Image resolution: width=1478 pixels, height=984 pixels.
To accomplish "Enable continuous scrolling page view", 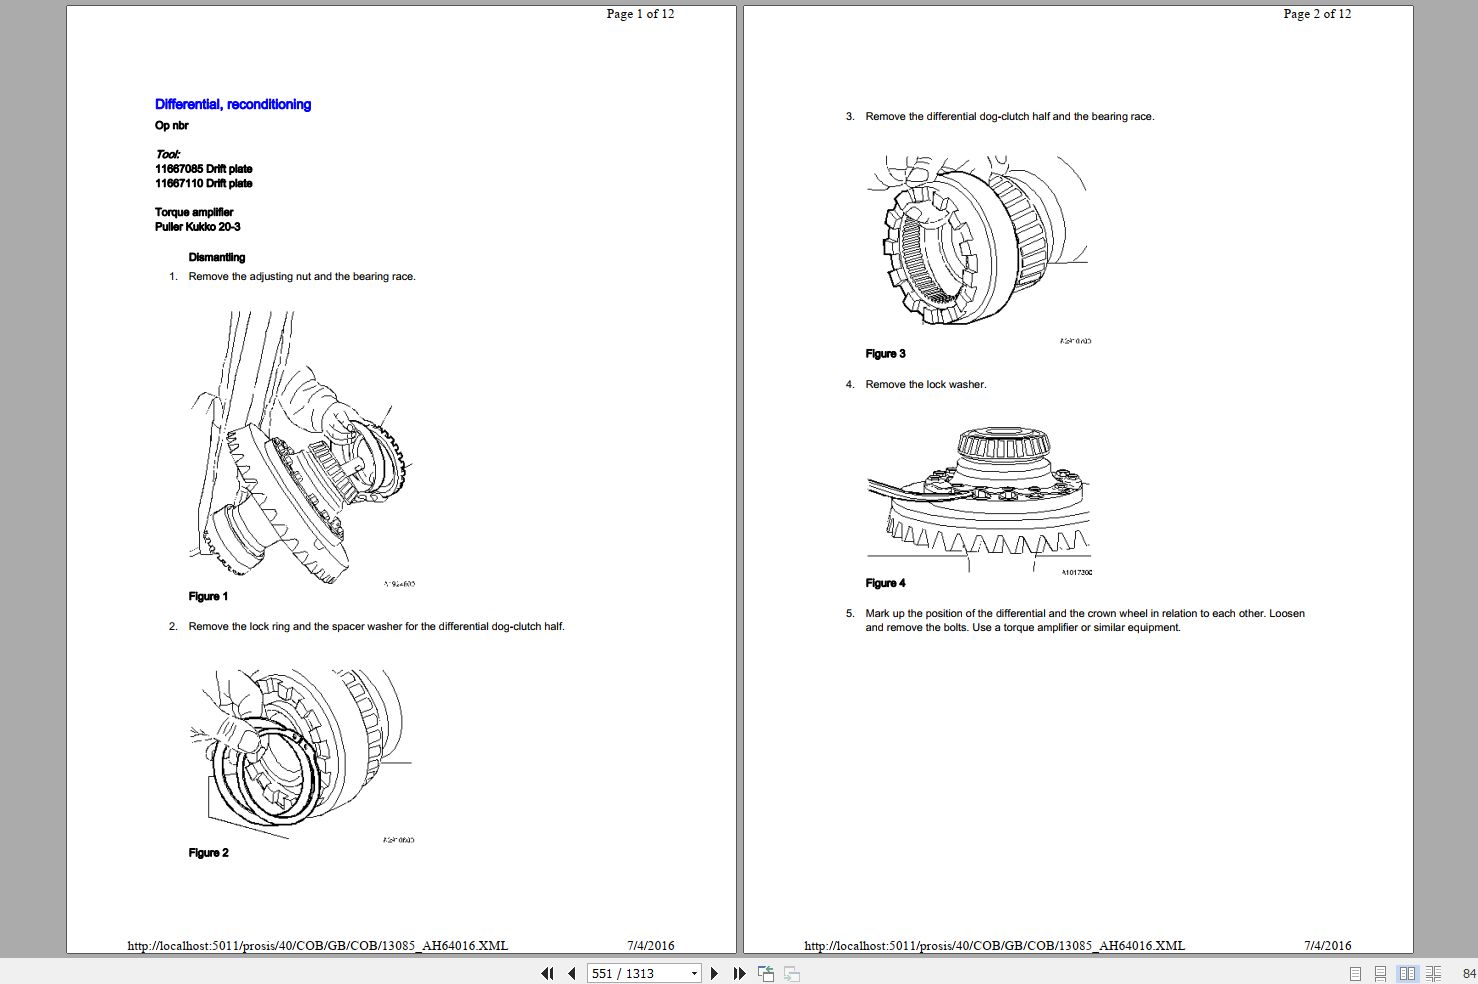I will tap(1380, 973).
